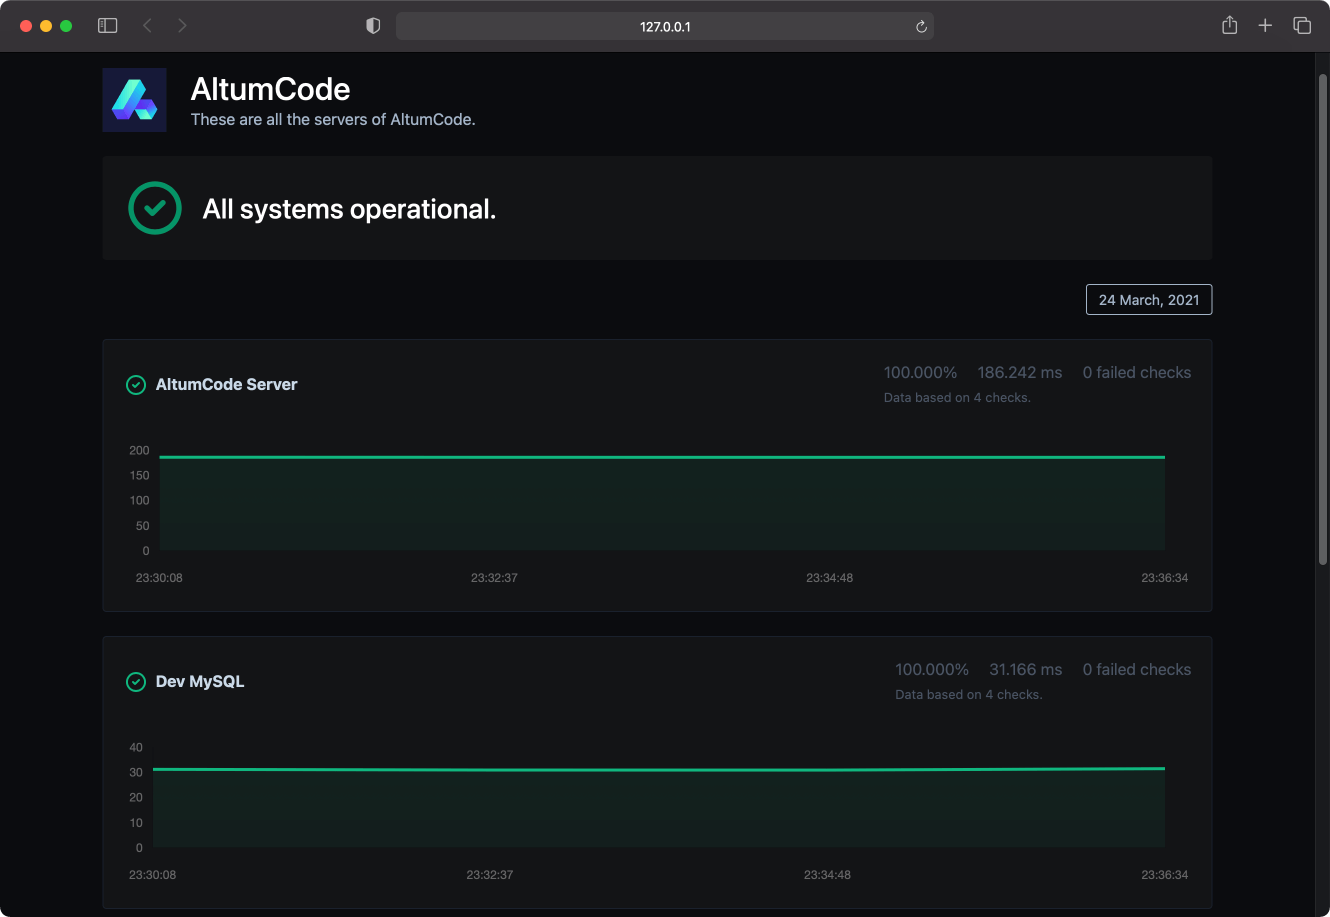The width and height of the screenshot is (1330, 917).
Task: Click Dev MySQL 0 failed checks
Action: click(1137, 669)
